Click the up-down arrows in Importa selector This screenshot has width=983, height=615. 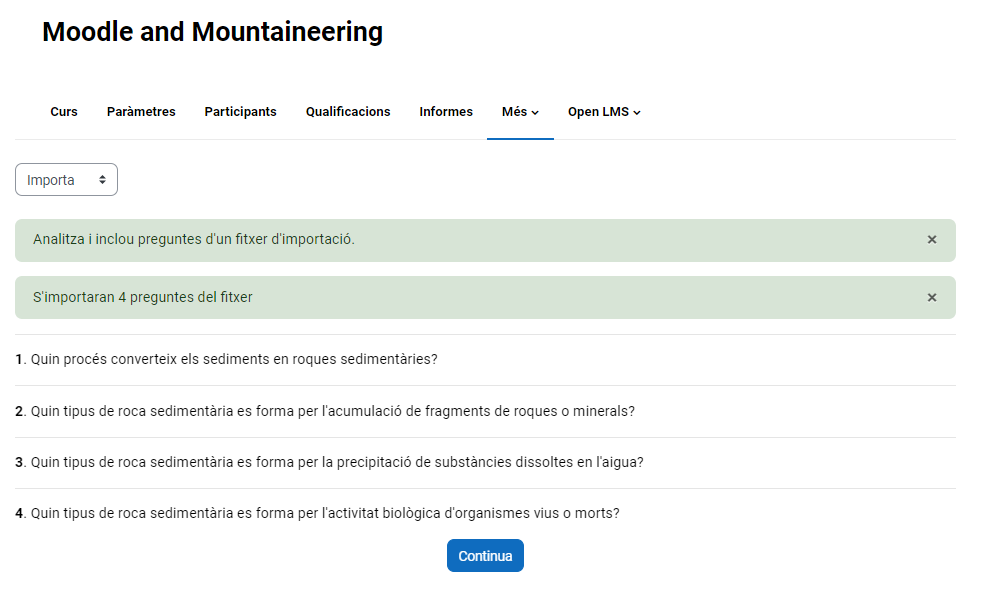point(102,180)
